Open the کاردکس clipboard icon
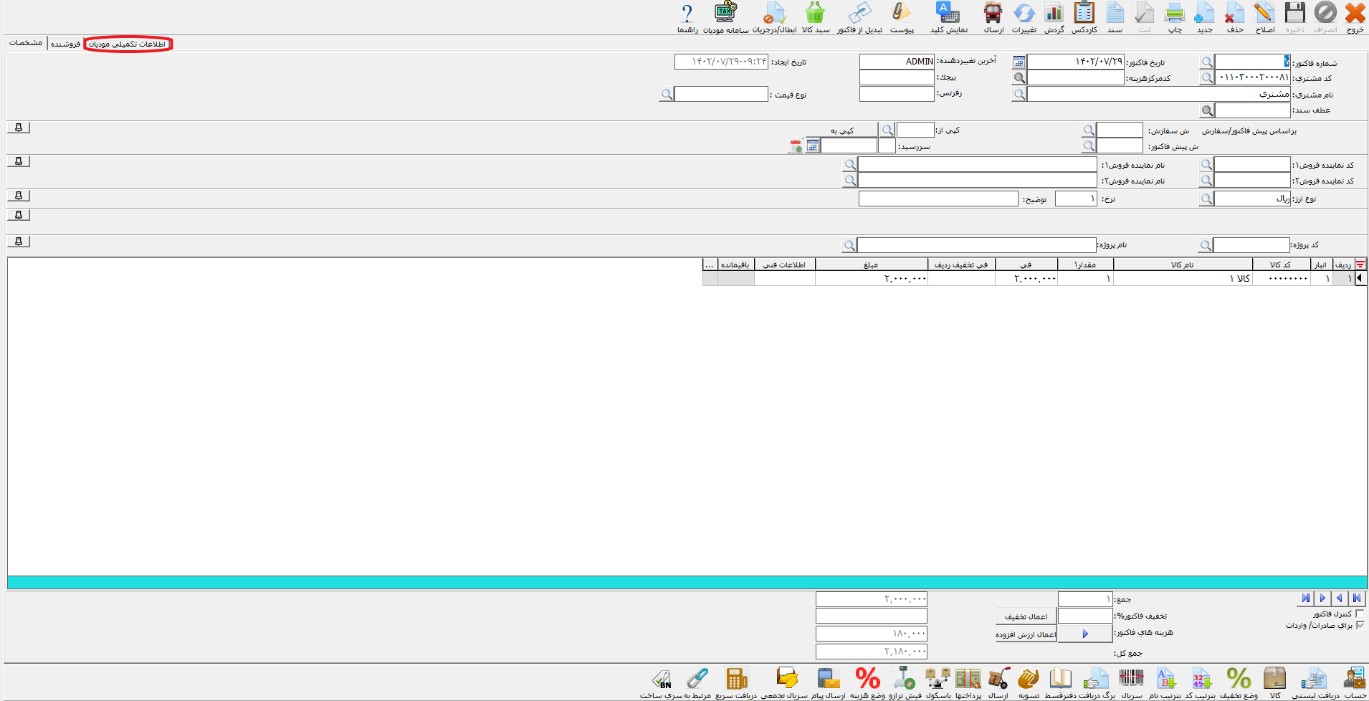This screenshot has width=1369, height=701. 1085,14
